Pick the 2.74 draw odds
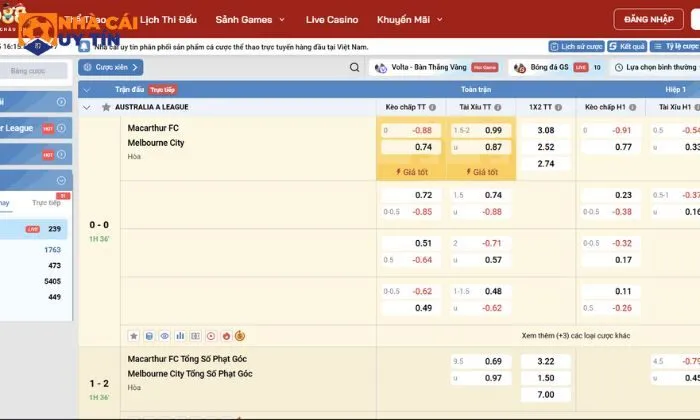 [546, 164]
